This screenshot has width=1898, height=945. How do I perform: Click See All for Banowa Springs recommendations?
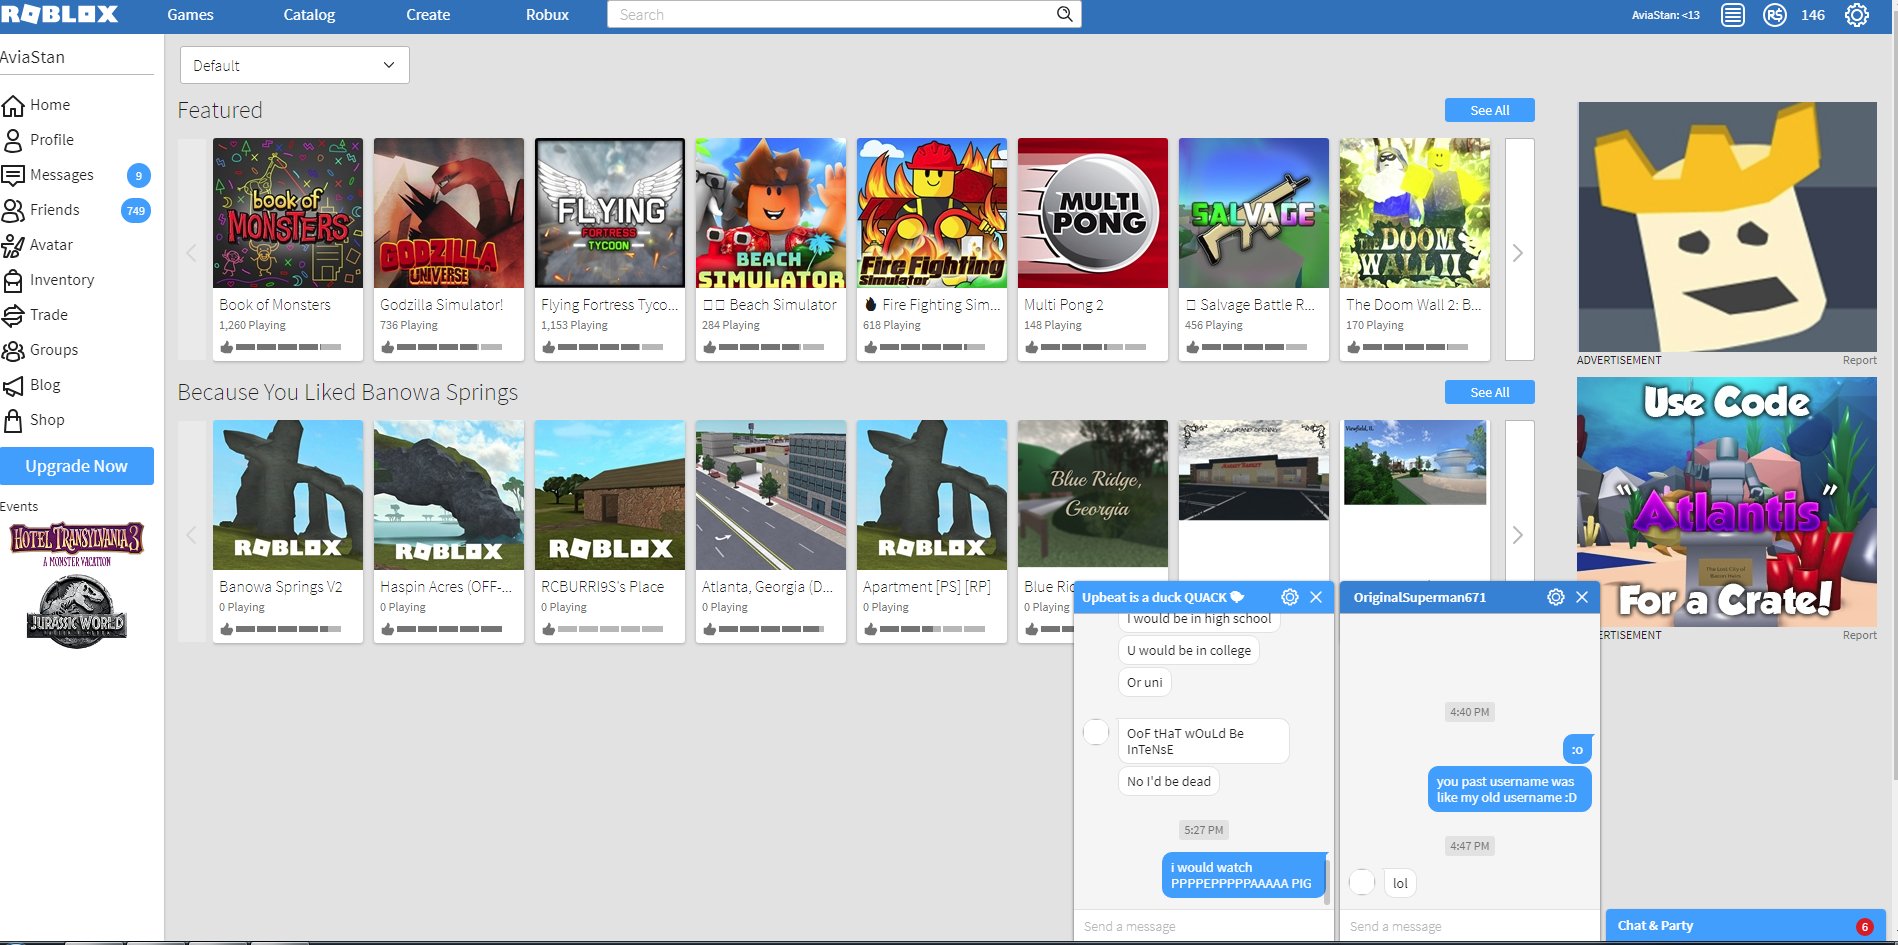[1489, 392]
